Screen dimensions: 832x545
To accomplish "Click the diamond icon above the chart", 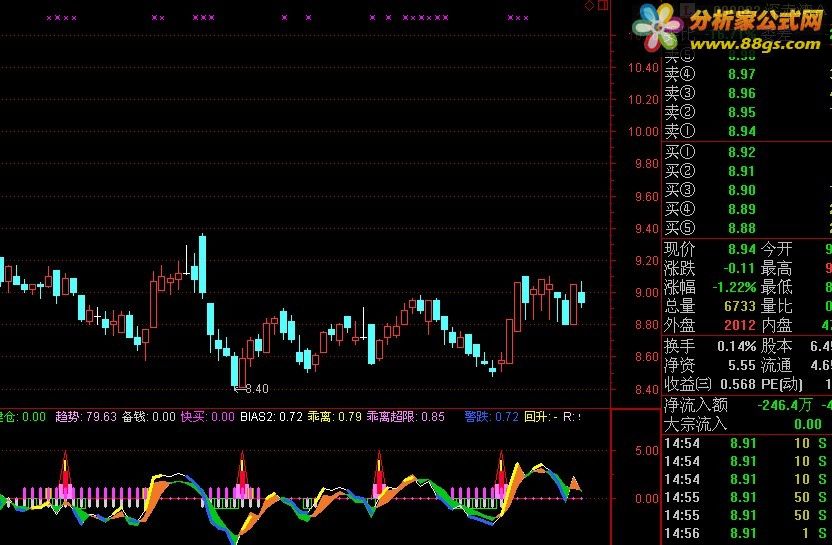I will click(590, 6).
